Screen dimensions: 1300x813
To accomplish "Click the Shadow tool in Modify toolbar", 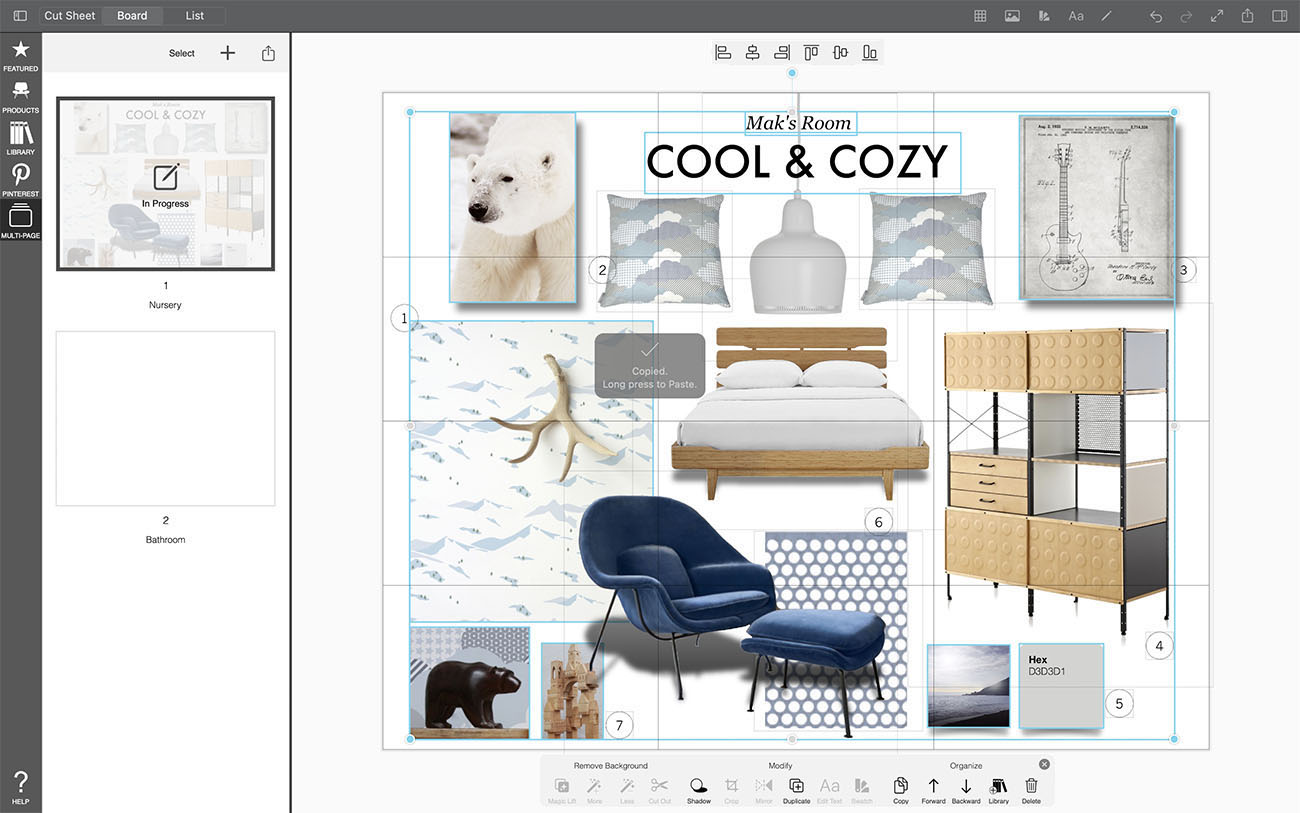I will point(699,788).
